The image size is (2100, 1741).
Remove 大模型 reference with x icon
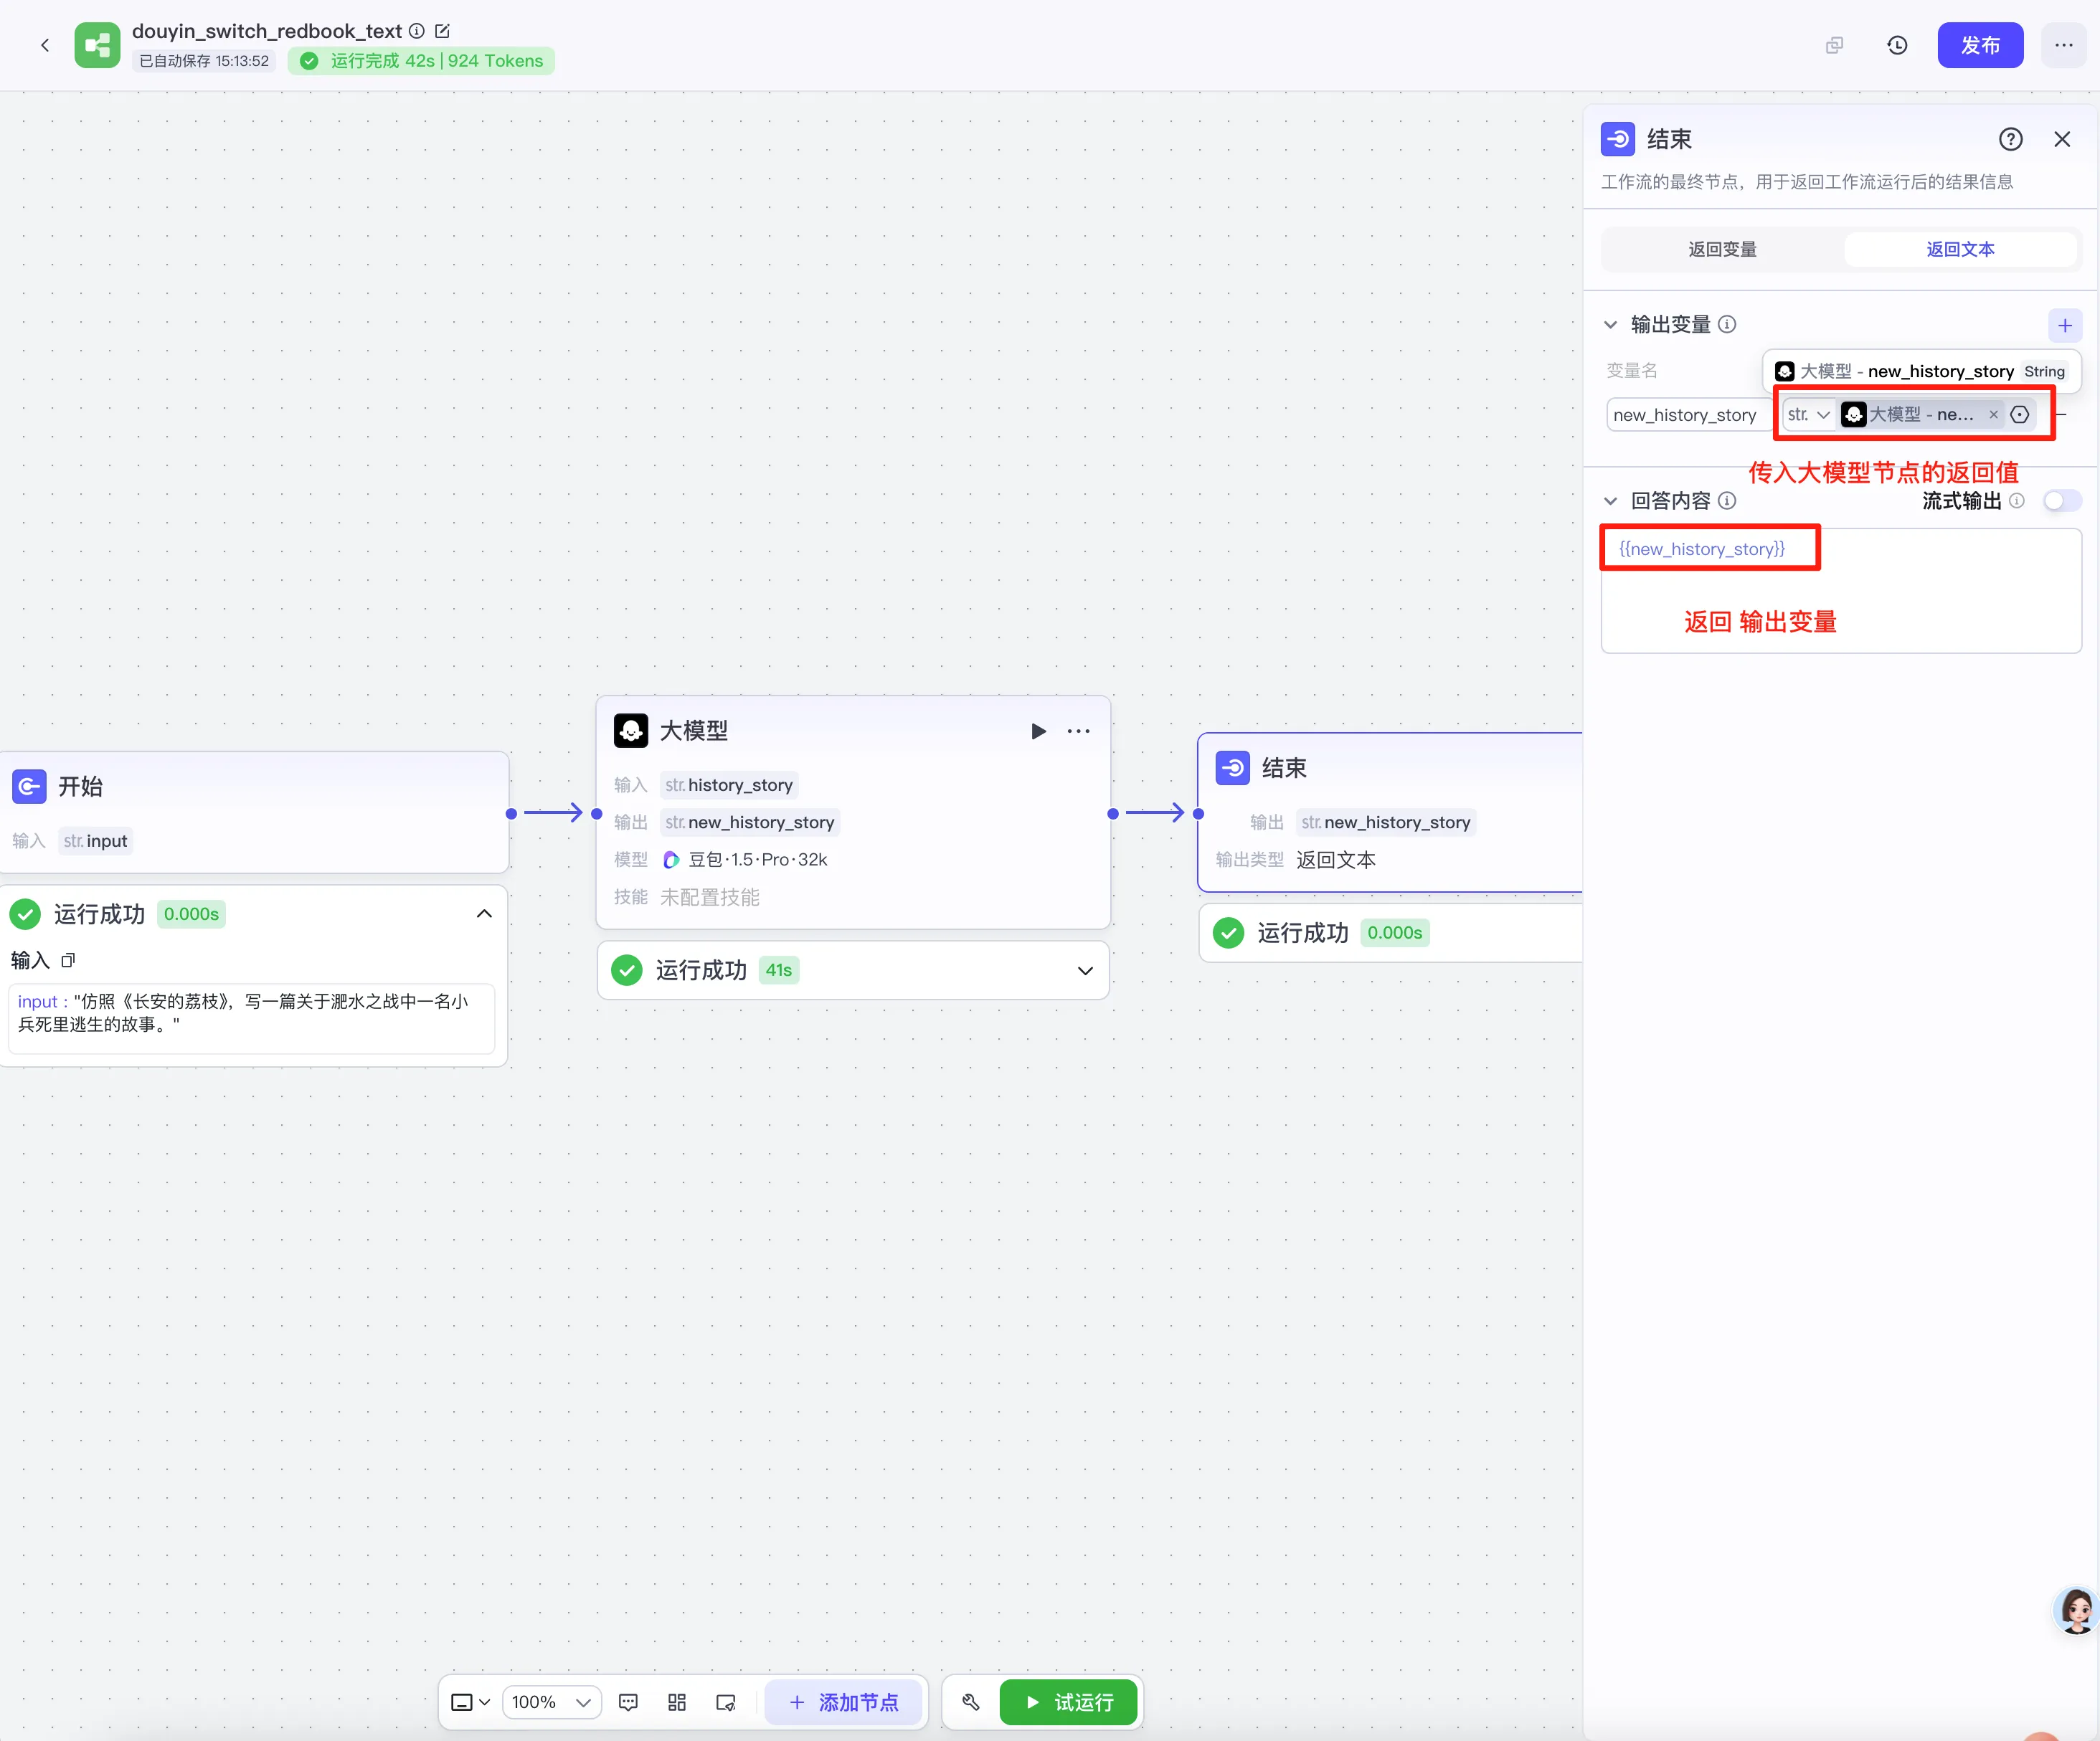click(x=1993, y=414)
